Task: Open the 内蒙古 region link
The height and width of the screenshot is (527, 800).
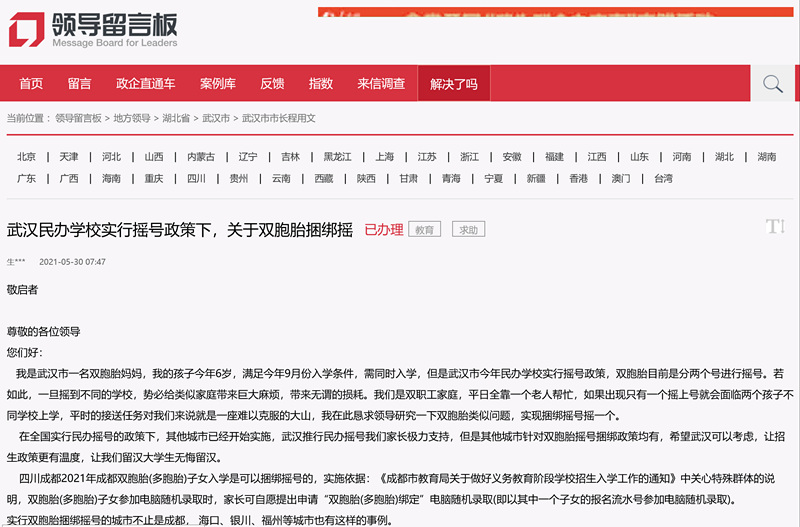Action: click(x=201, y=157)
